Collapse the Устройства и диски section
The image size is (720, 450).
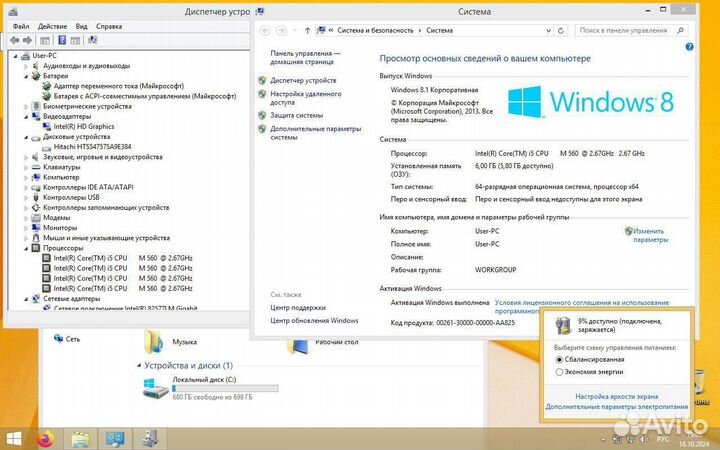[139, 366]
